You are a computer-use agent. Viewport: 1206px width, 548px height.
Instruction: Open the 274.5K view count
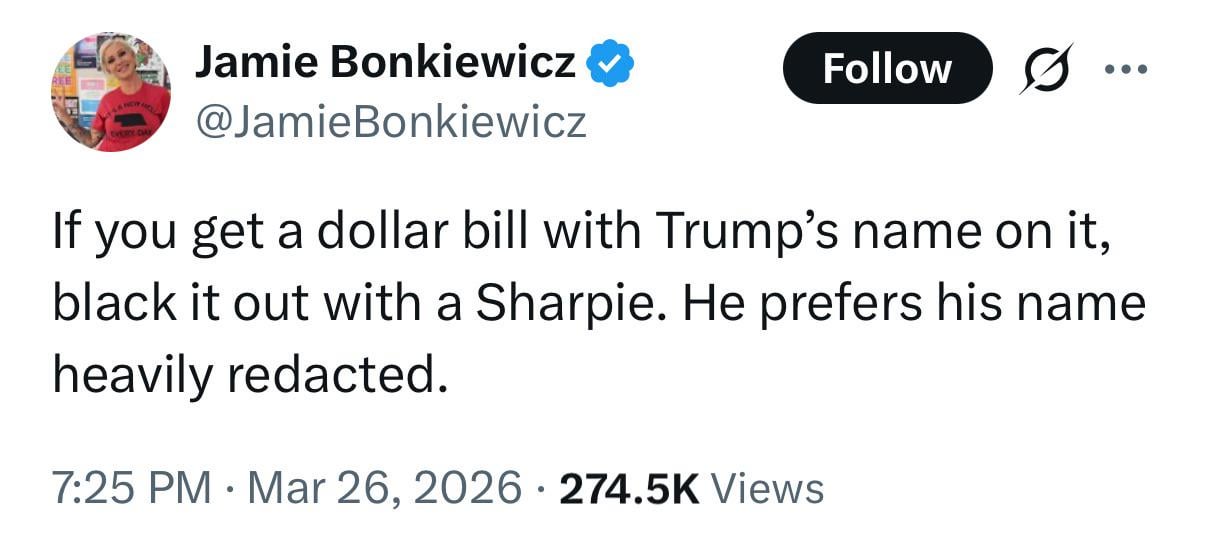[630, 489]
